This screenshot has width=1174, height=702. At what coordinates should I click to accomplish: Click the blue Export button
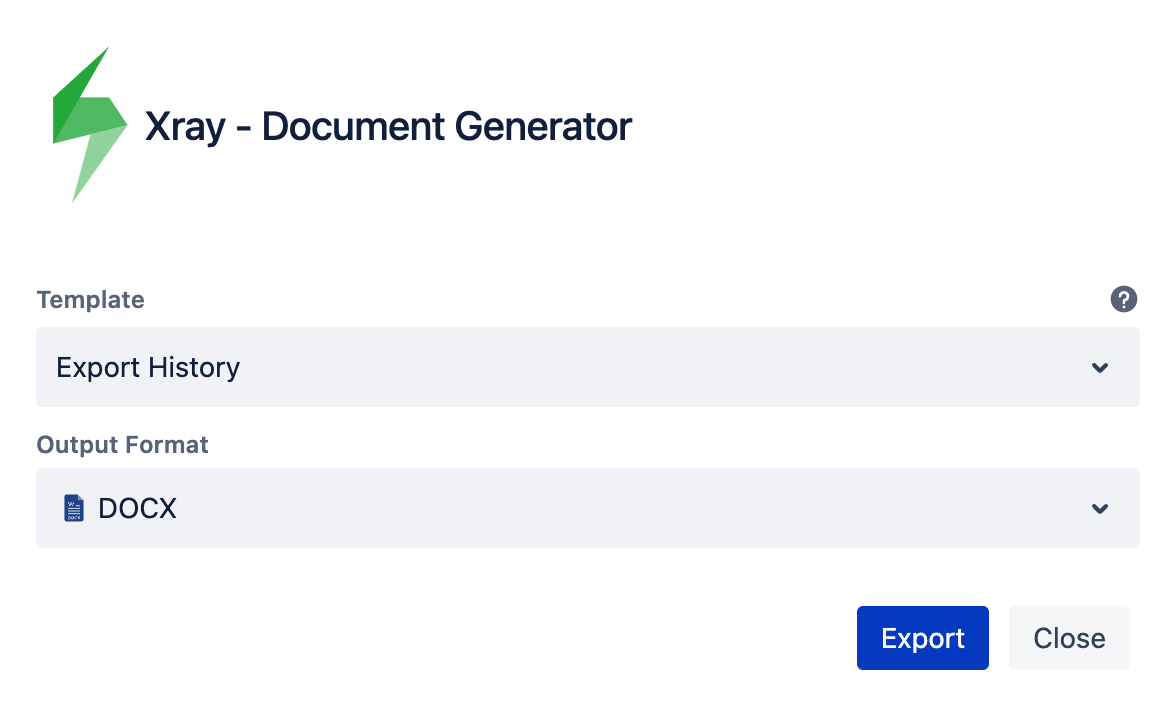coord(922,638)
